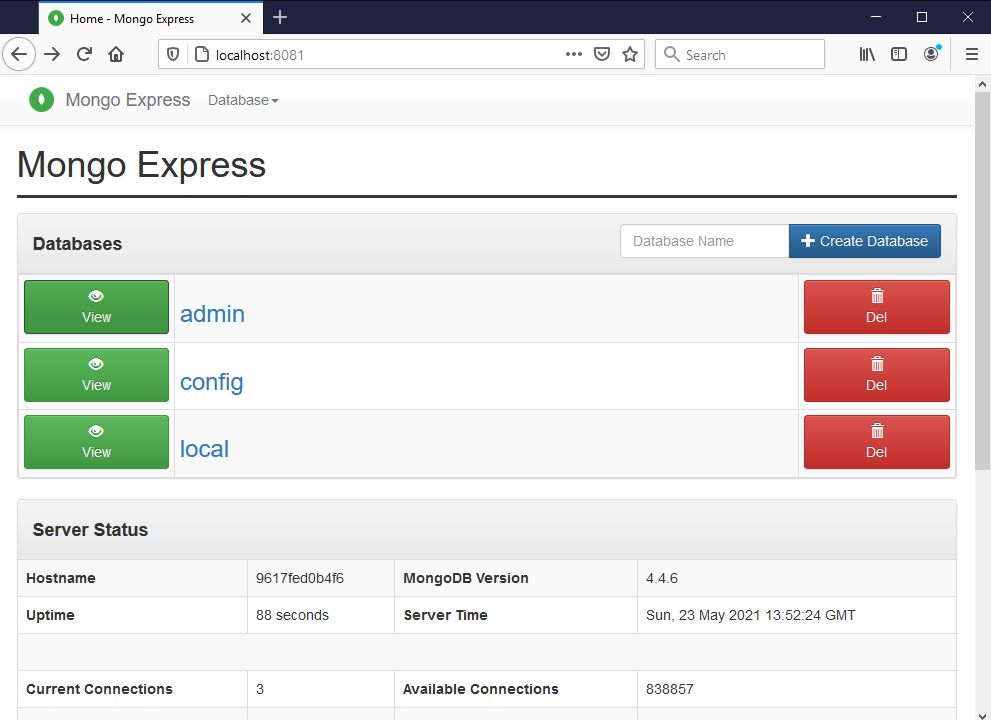Expand the Database dropdown in the navbar

click(243, 101)
